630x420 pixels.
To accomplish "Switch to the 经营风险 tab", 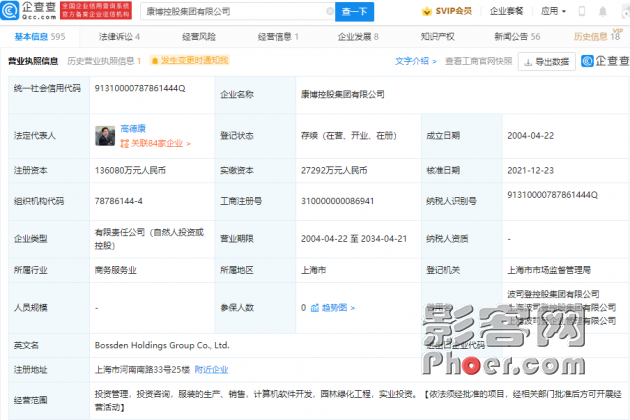I will pos(199,37).
